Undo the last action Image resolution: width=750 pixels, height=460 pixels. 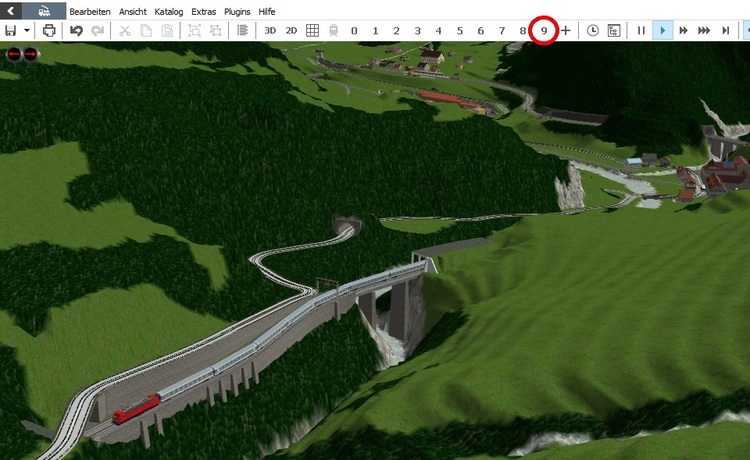pos(76,31)
